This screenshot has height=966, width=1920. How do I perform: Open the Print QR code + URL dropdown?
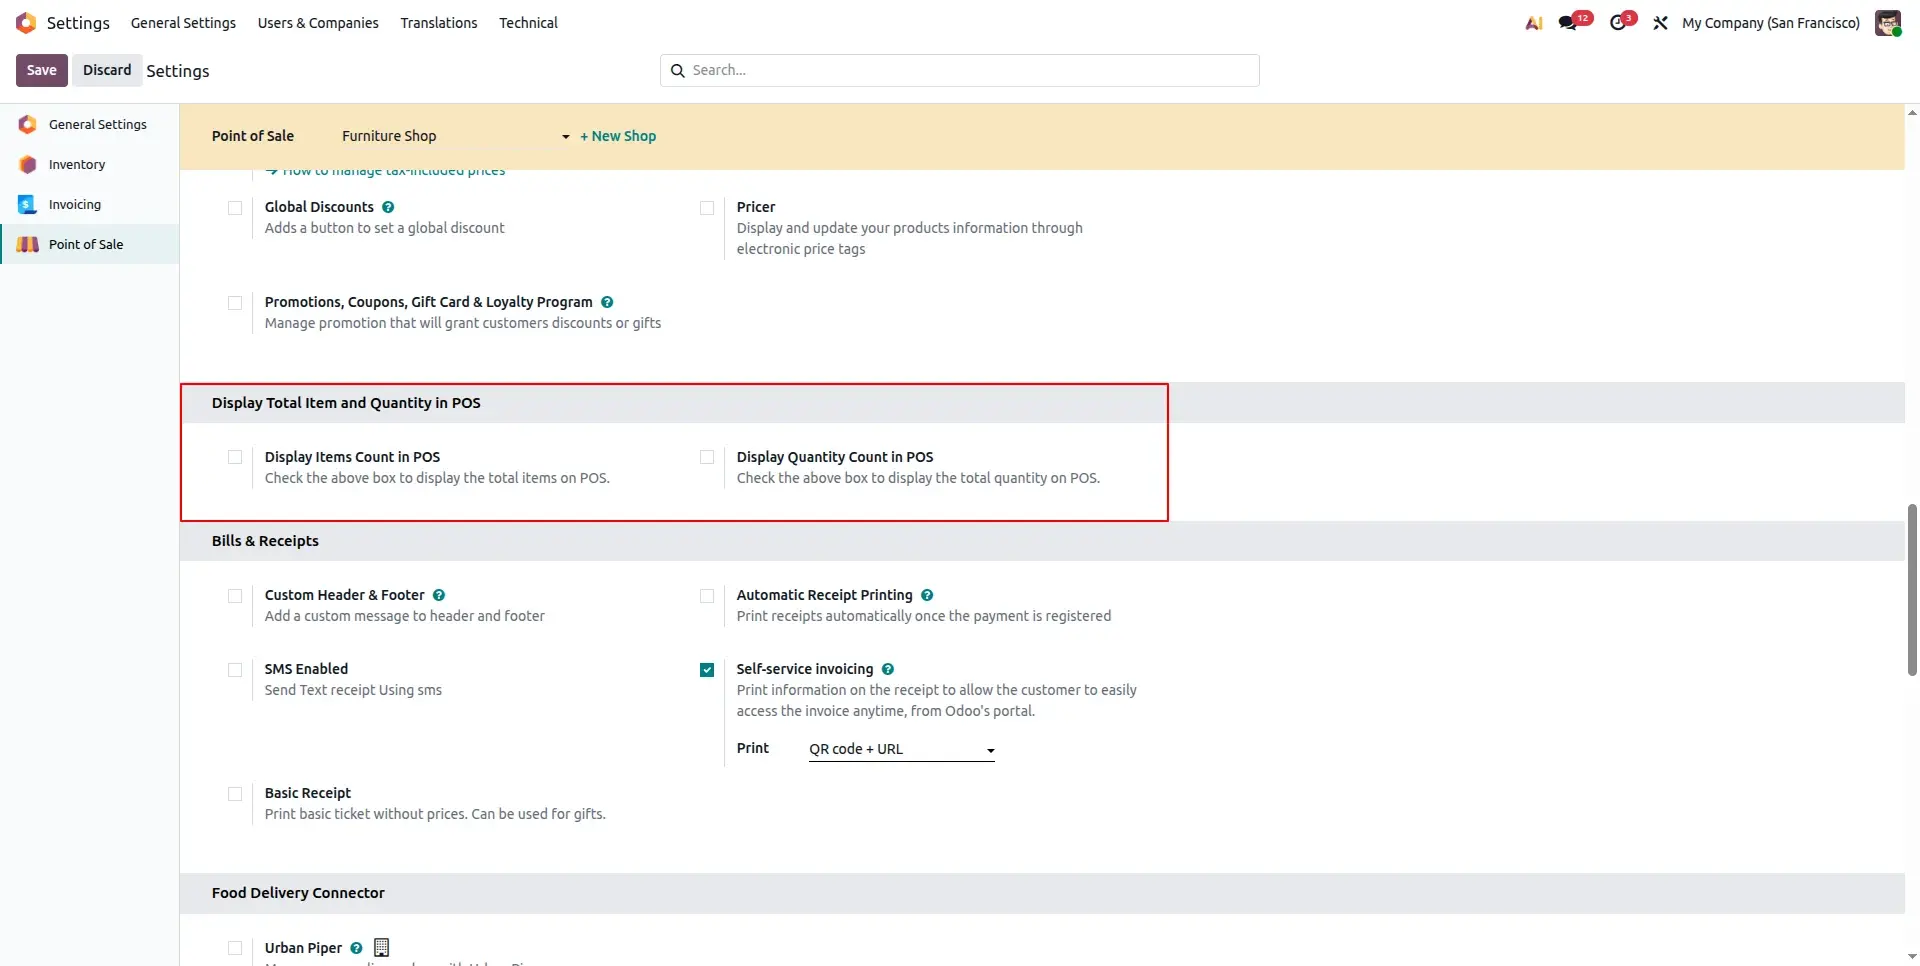[902, 749]
